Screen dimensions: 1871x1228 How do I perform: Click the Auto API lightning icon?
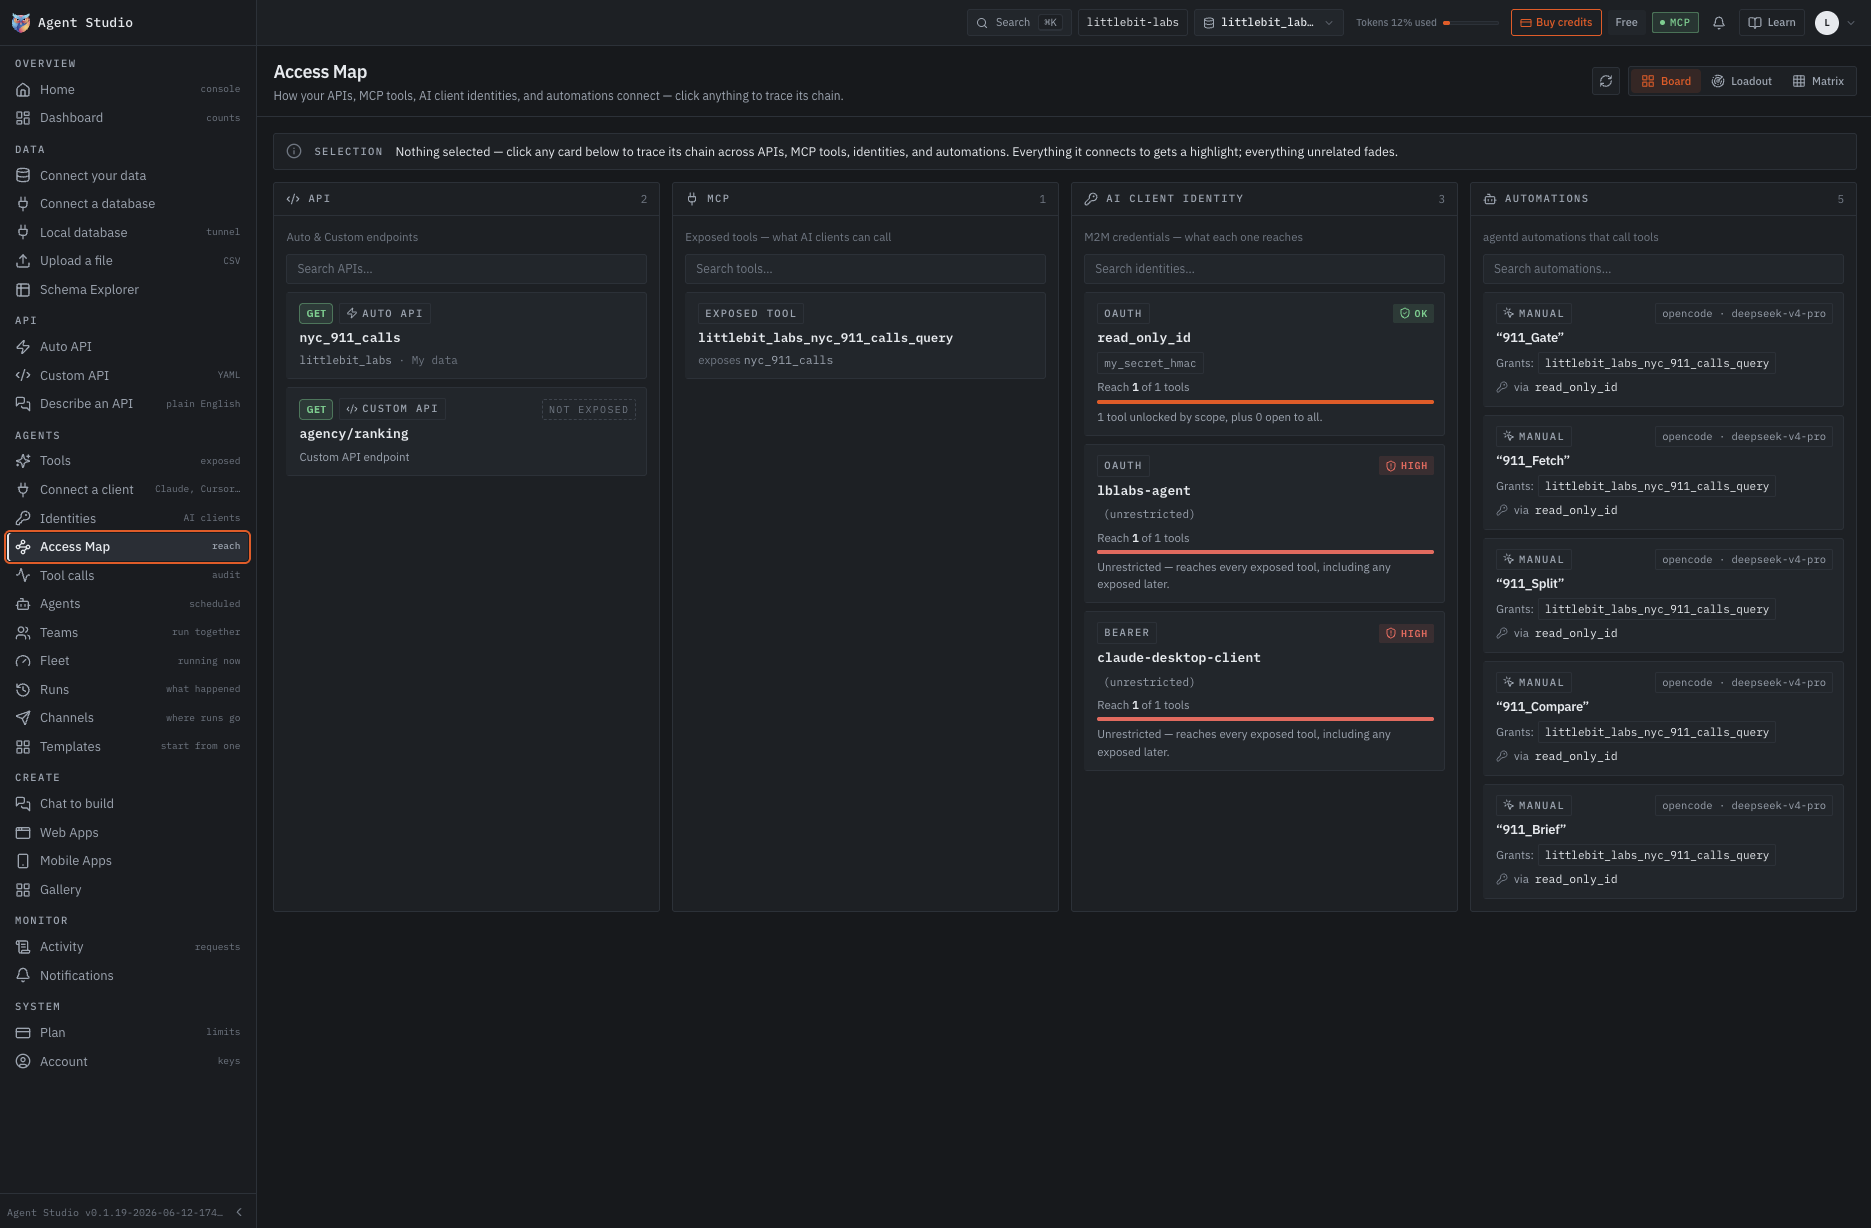(x=23, y=347)
